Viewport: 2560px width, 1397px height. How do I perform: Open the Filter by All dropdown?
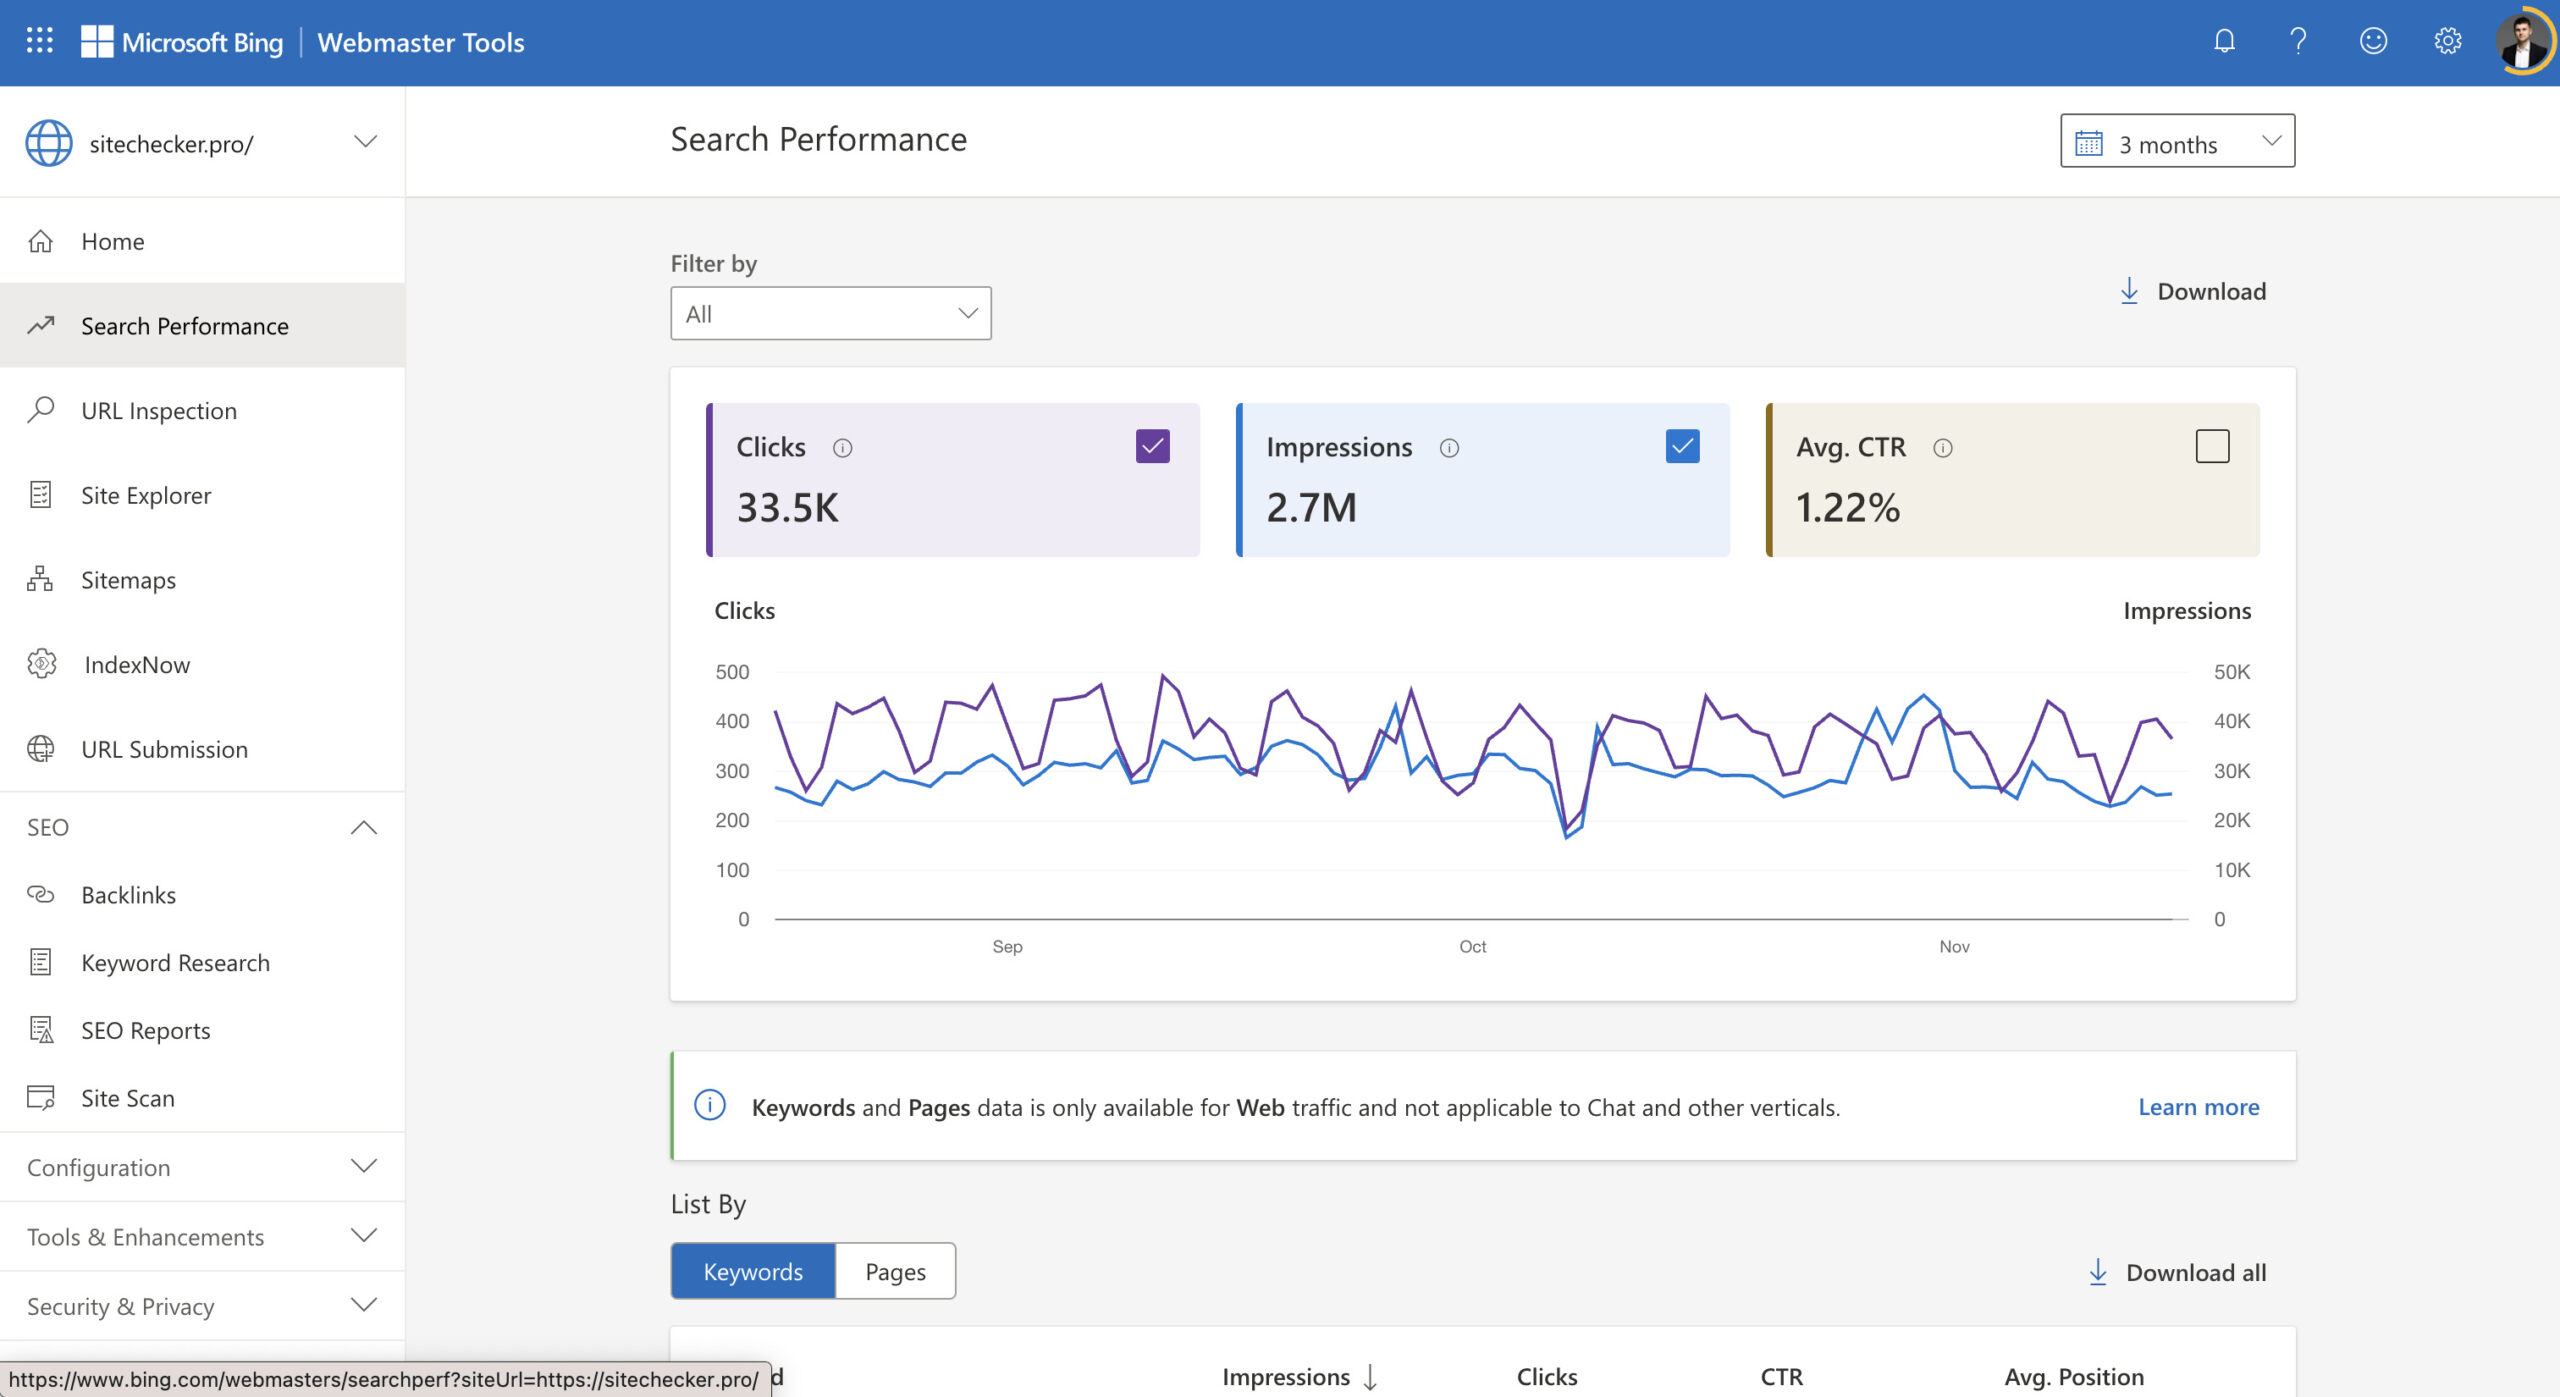(830, 314)
